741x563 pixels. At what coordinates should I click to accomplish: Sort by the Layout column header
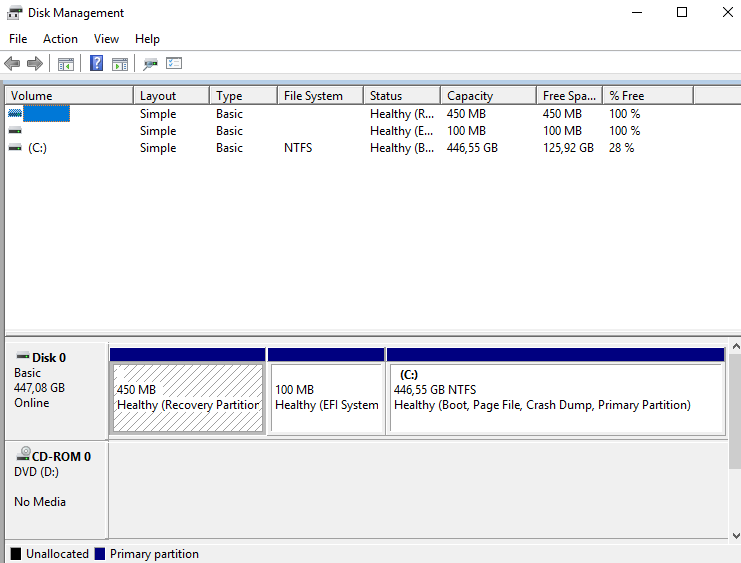pyautogui.click(x=172, y=95)
